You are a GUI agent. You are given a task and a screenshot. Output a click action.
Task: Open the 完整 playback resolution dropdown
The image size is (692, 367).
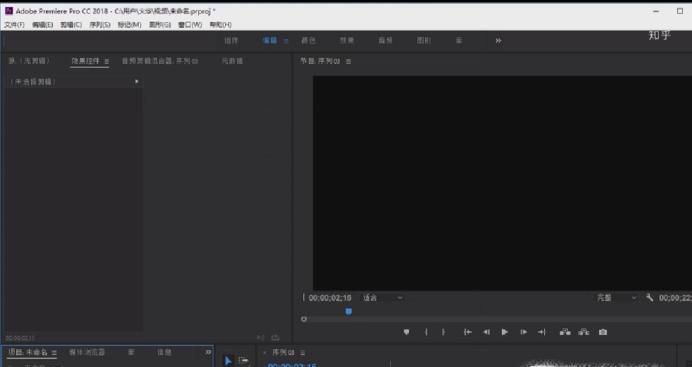tap(617, 298)
